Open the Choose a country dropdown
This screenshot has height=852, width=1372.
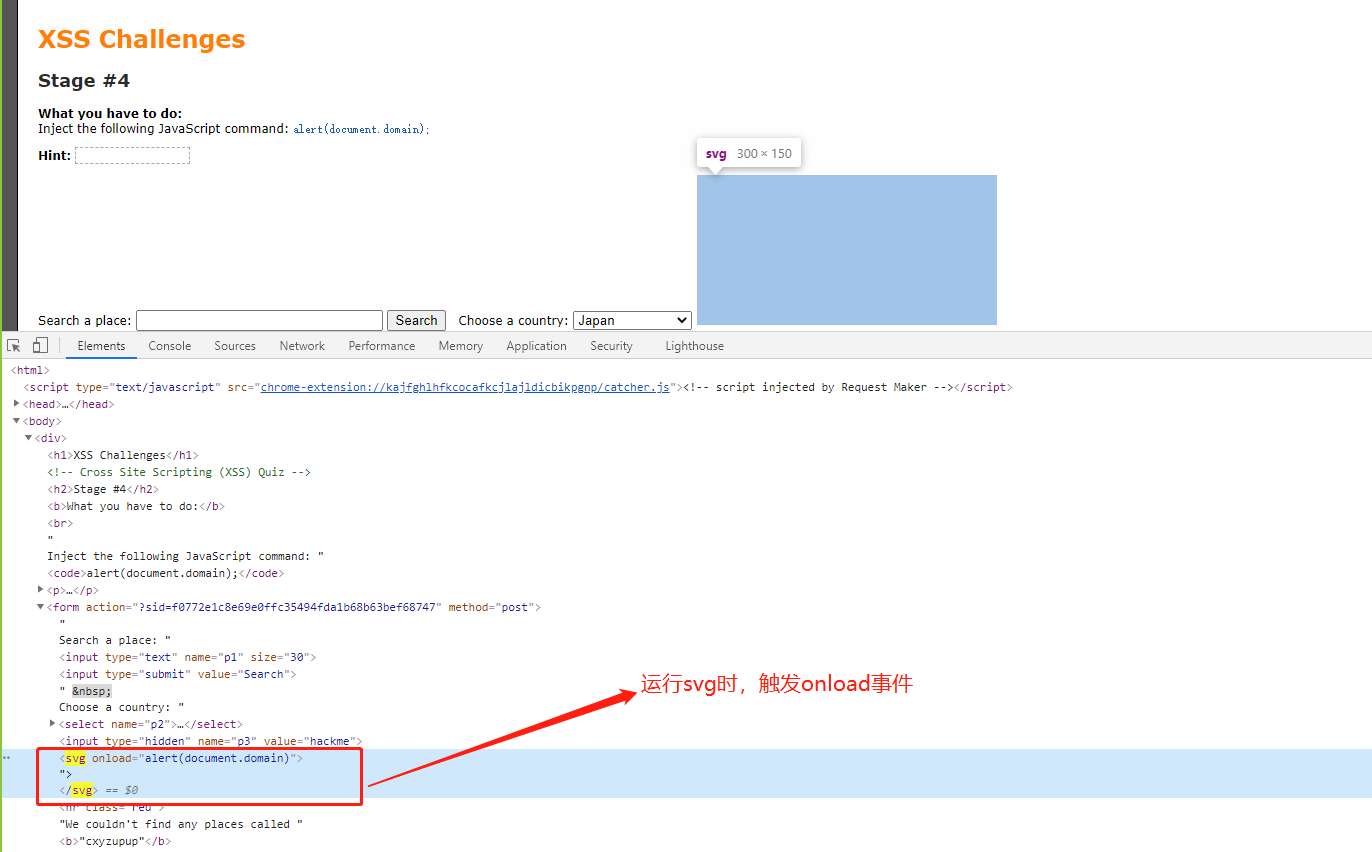point(632,320)
